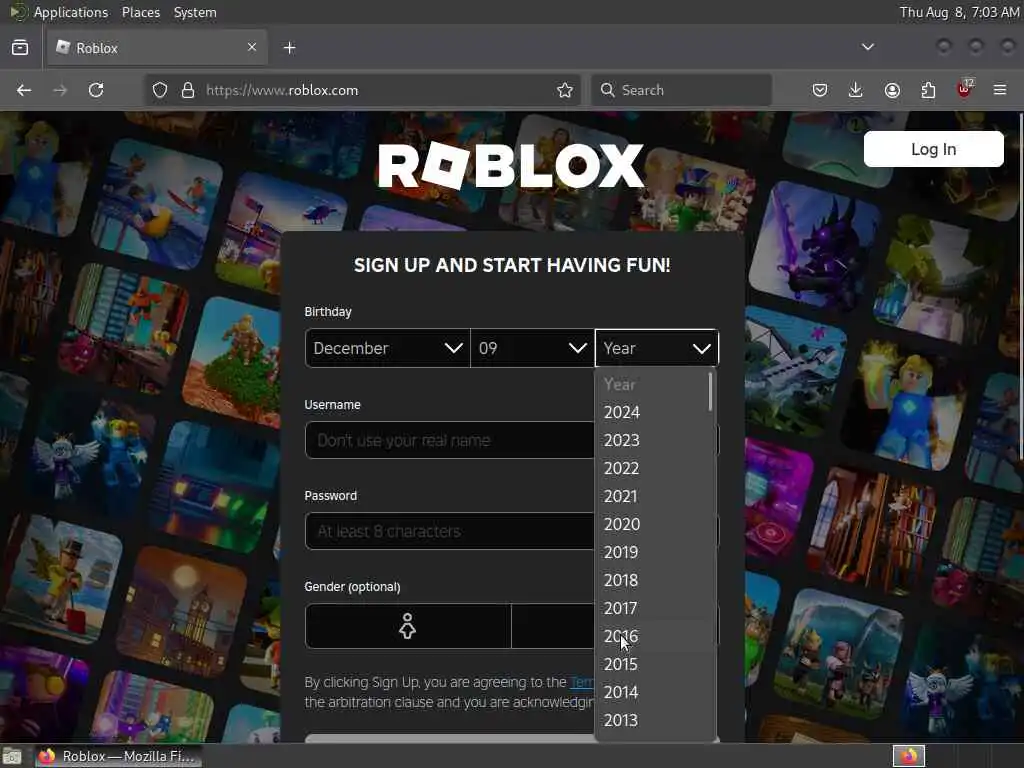
Task: Open the Firefox hamburger menu
Action: 1000,90
